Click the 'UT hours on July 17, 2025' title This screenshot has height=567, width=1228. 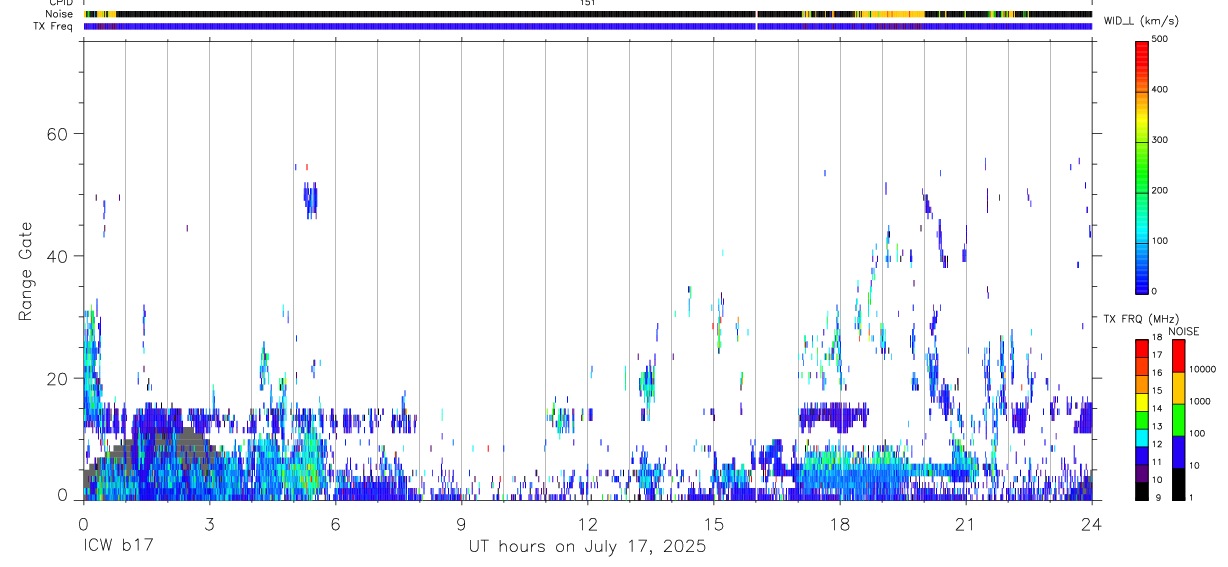pyautogui.click(x=587, y=547)
